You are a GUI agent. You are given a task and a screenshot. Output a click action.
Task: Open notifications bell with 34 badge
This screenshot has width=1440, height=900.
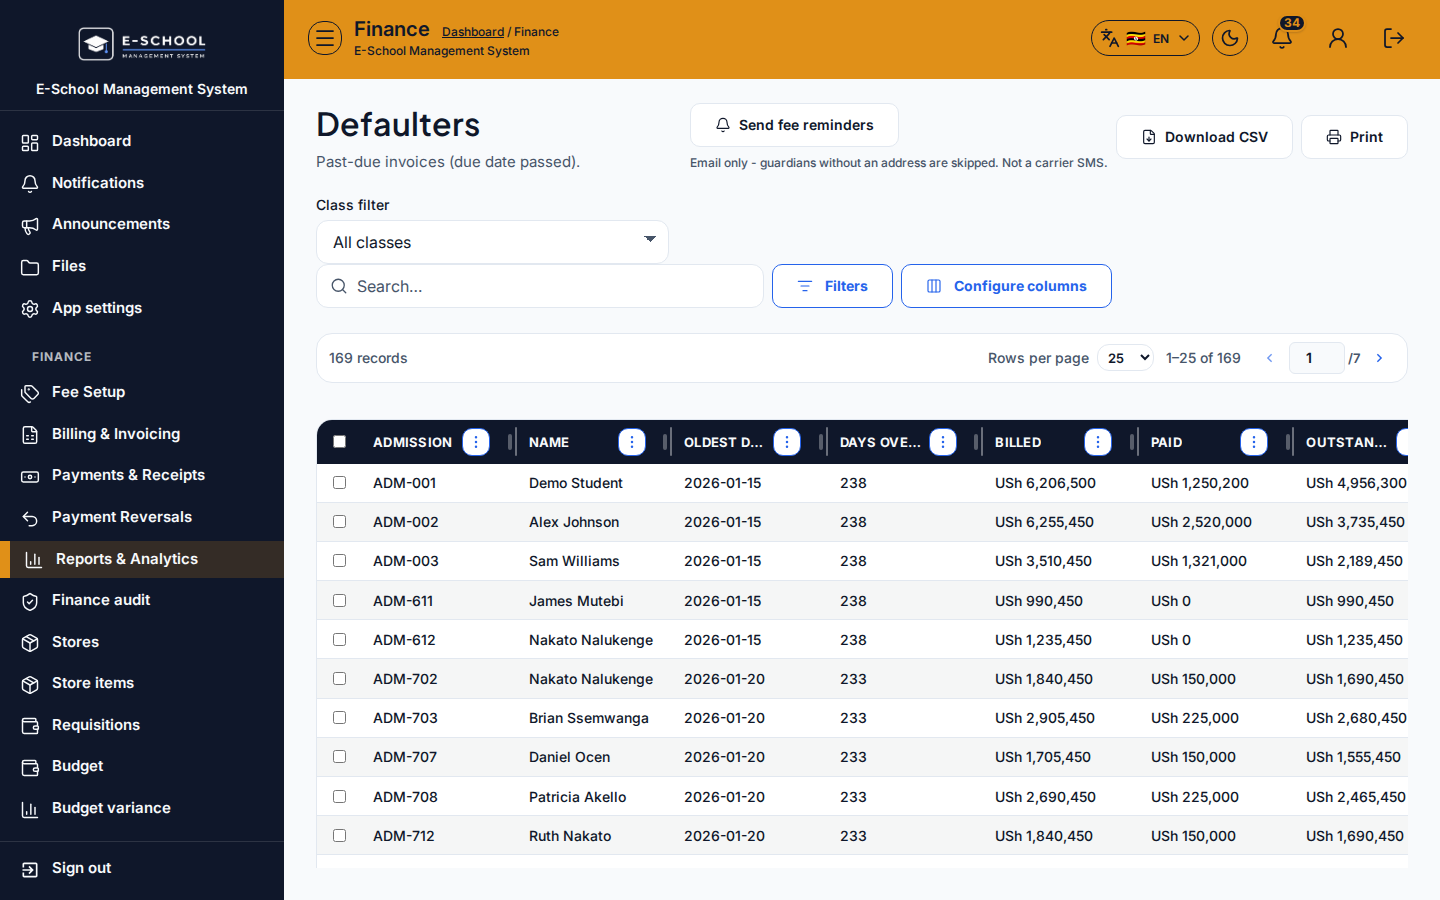1283,38
